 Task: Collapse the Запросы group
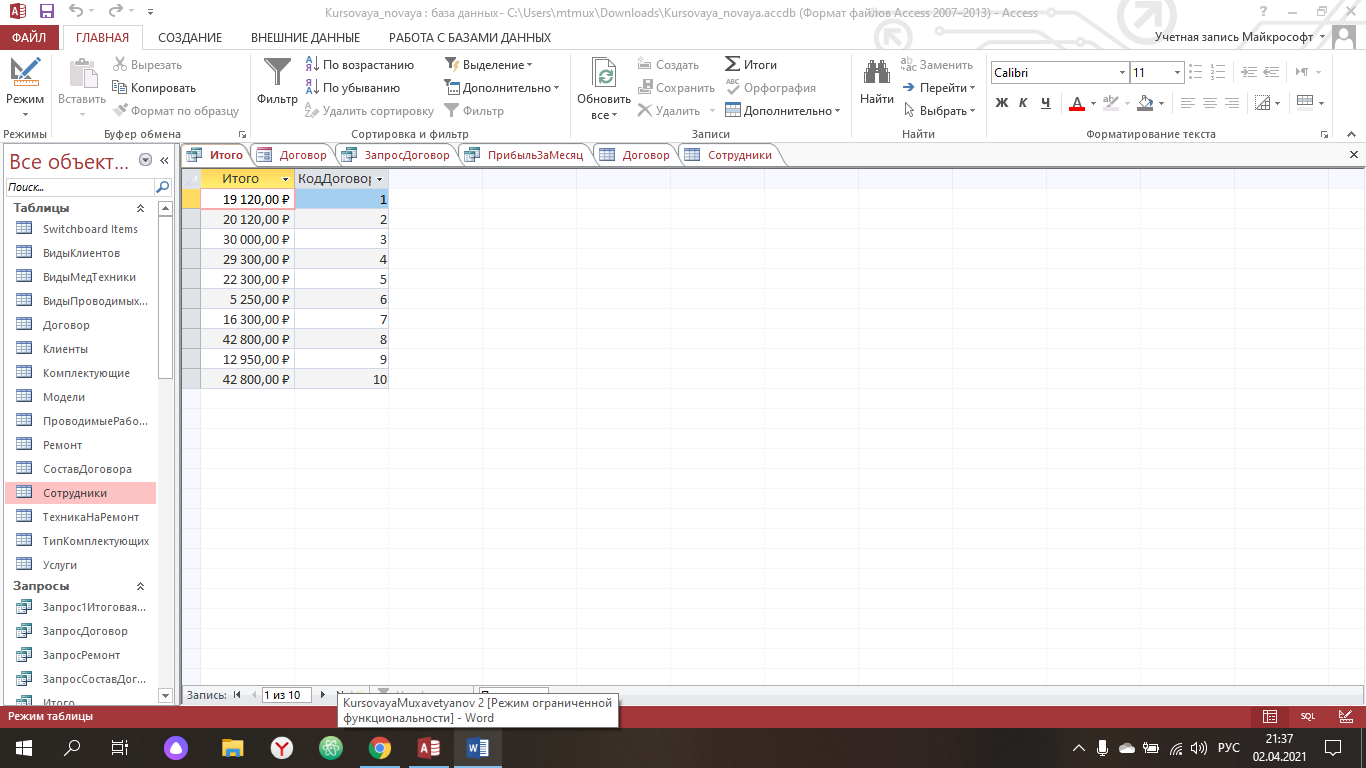pos(140,586)
